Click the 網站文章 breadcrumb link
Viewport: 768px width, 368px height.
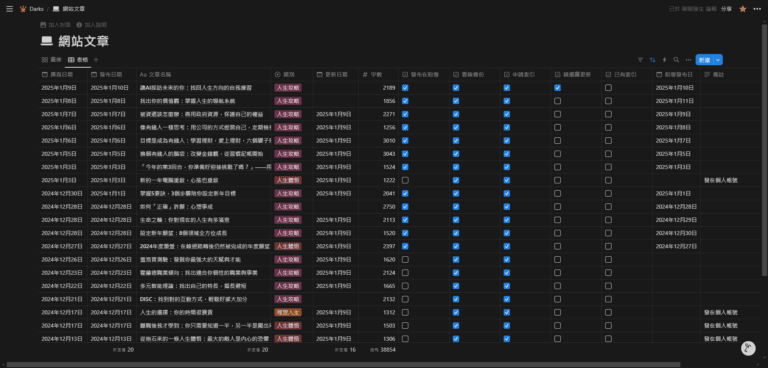74,9
